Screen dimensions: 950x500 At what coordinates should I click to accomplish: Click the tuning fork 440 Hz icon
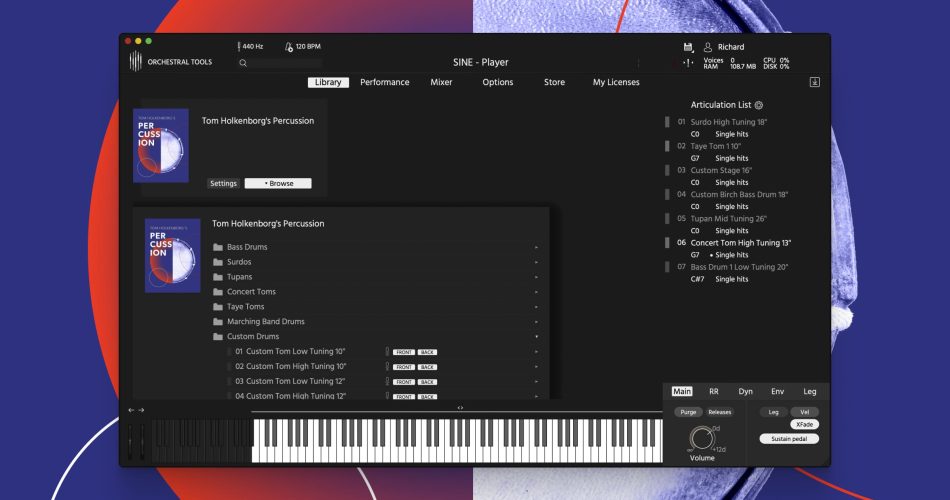click(239, 46)
